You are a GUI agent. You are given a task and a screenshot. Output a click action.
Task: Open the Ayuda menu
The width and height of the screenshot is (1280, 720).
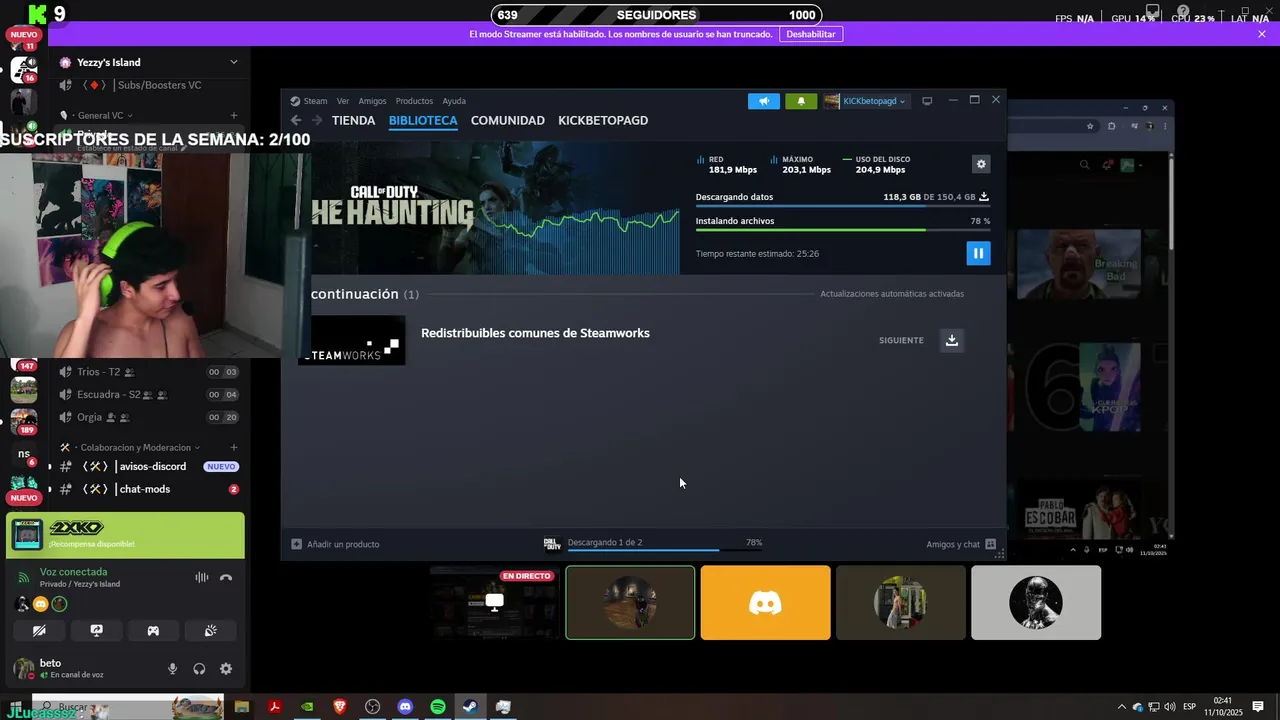[454, 101]
